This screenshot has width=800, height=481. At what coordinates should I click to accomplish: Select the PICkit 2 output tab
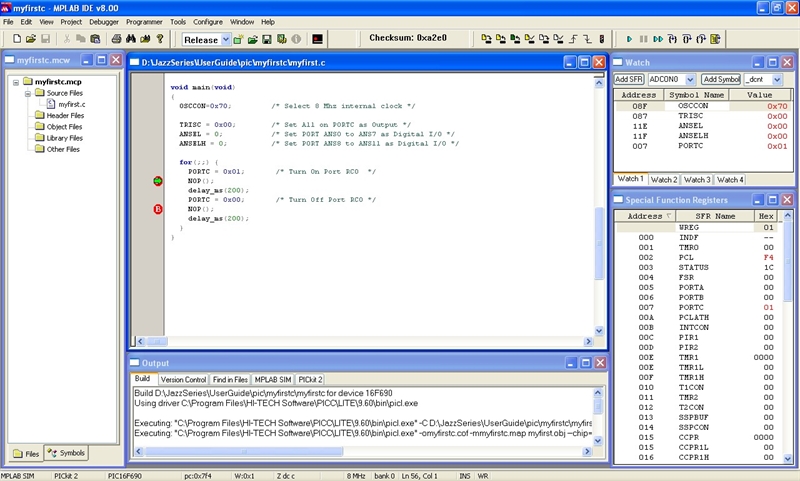click(x=310, y=379)
